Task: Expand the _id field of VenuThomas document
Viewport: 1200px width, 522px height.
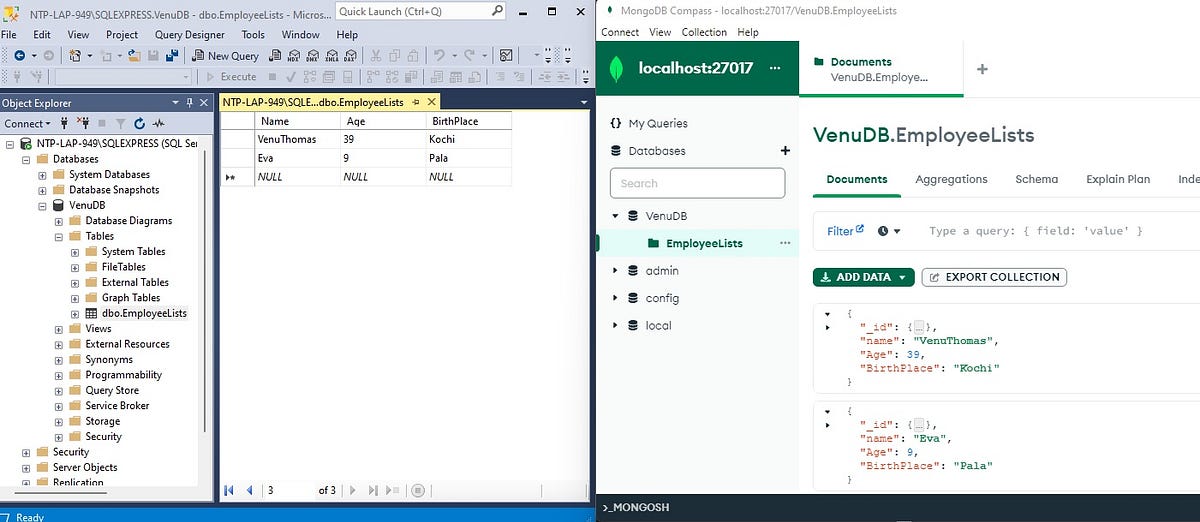Action: [829, 328]
